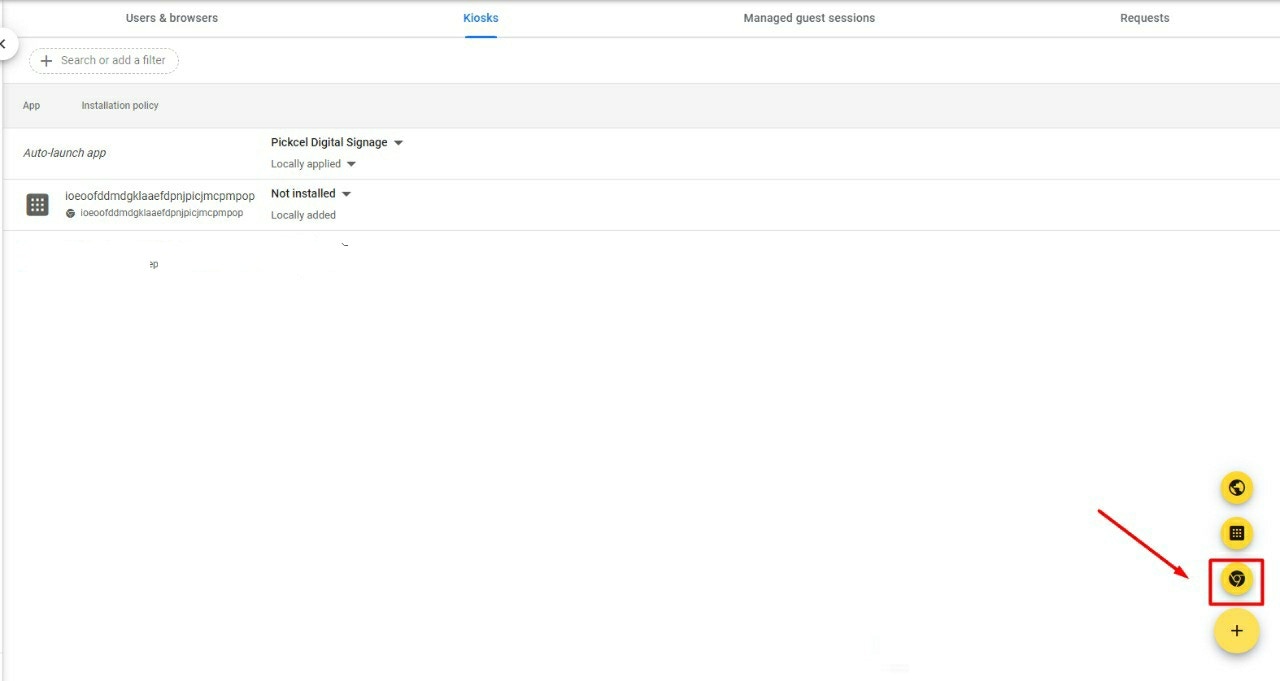This screenshot has width=1280, height=681.
Task: Click the app ID text ioeoofddmdgklaaefdpnjpicjmcpmpop
Action: 162,195
